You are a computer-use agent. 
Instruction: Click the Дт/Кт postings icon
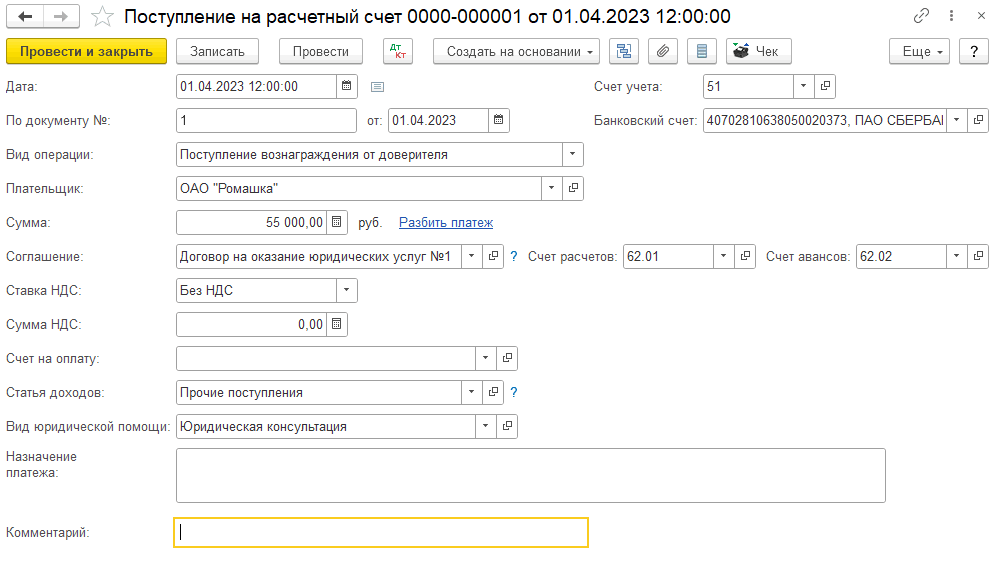(397, 52)
